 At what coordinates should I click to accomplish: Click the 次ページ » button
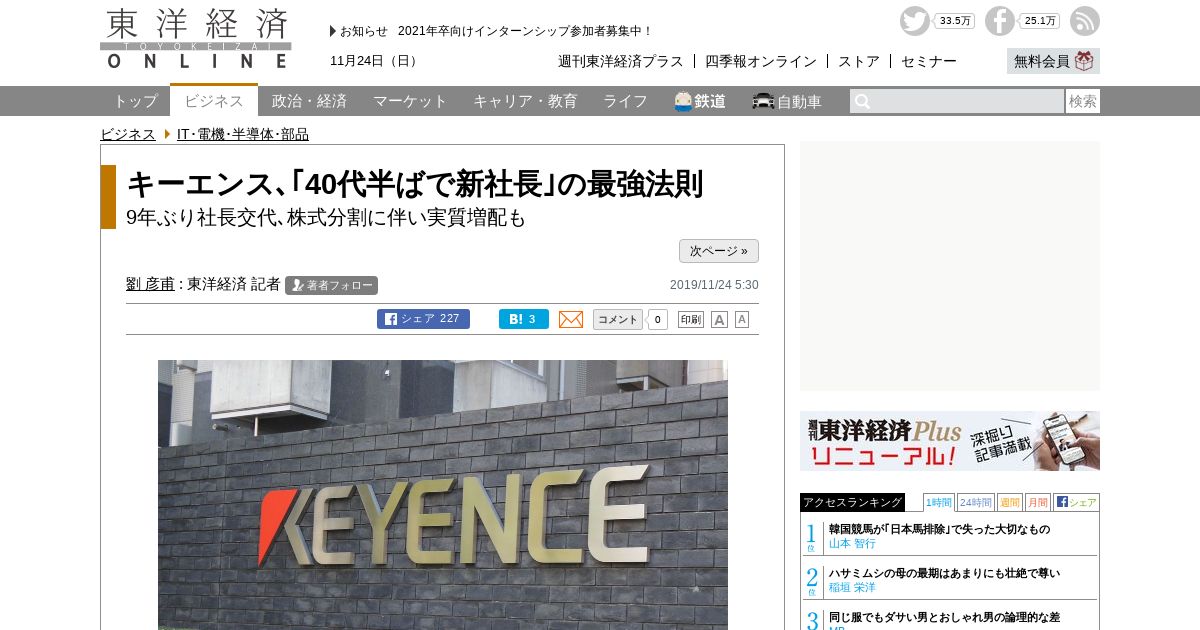(x=719, y=251)
